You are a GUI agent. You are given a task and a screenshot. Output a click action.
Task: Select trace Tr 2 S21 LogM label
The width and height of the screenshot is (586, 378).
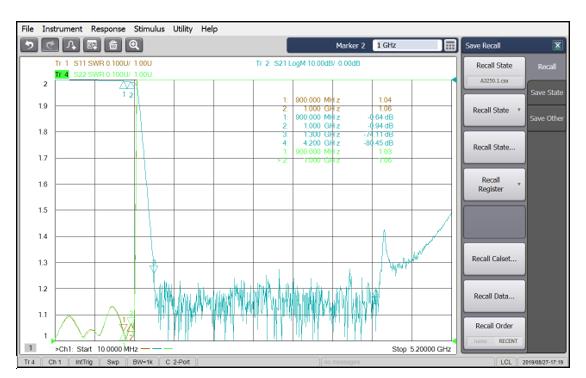(308, 63)
